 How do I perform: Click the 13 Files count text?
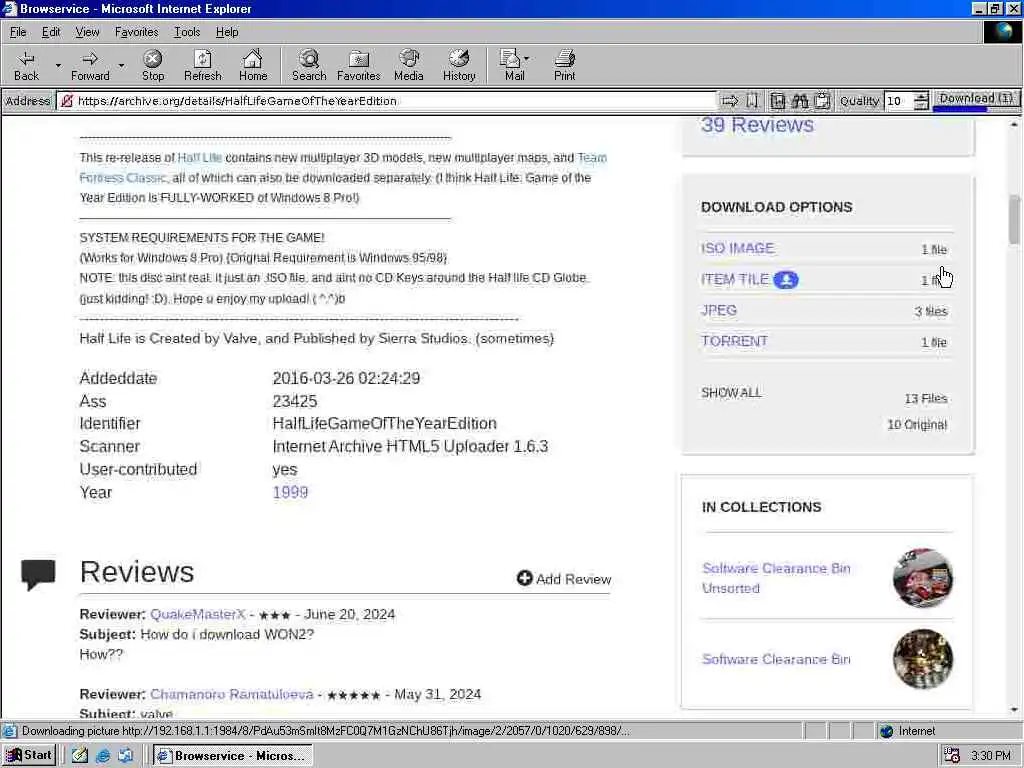925,398
